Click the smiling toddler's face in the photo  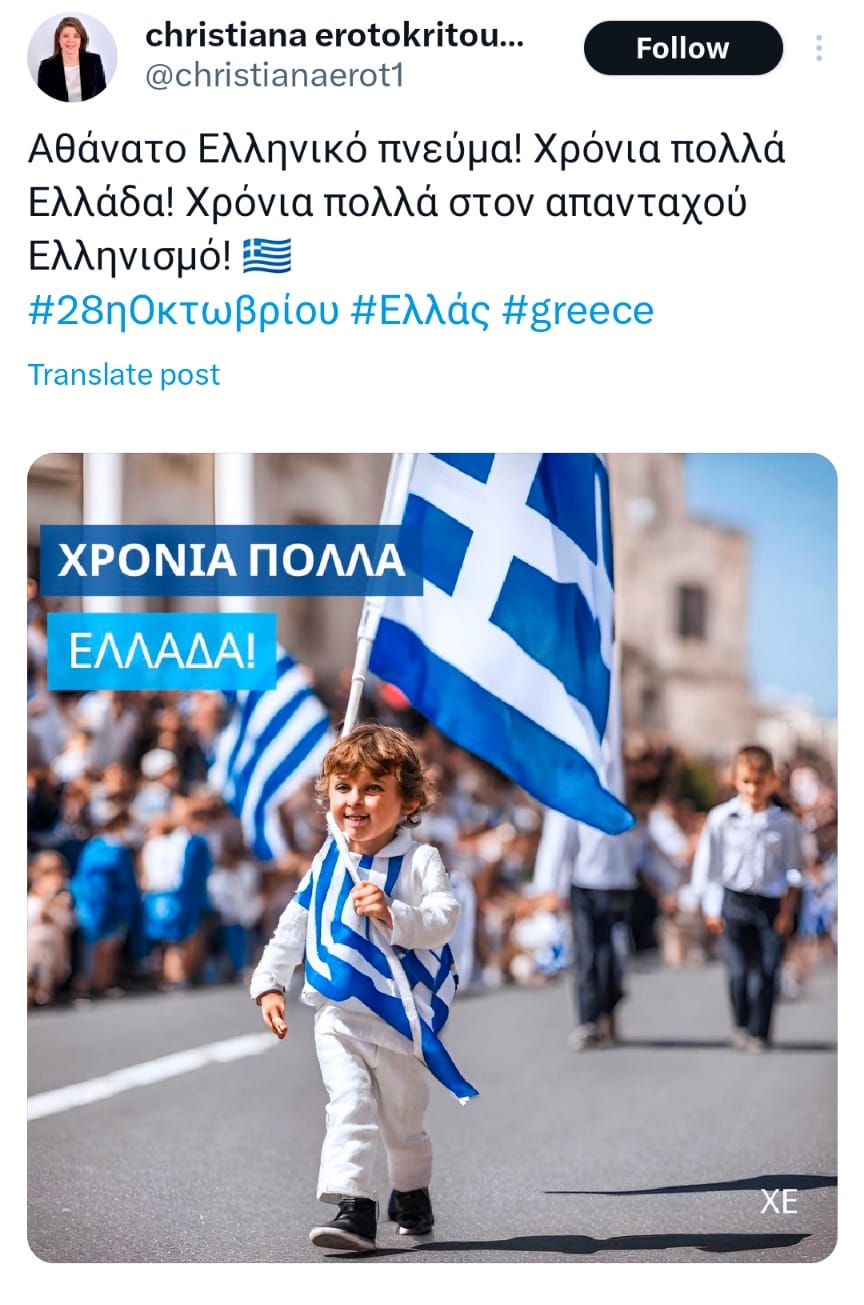[x=369, y=790]
